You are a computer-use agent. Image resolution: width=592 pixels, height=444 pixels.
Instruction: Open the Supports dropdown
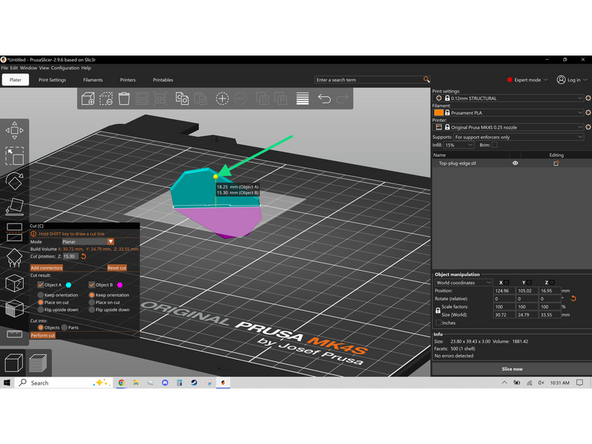click(x=518, y=137)
